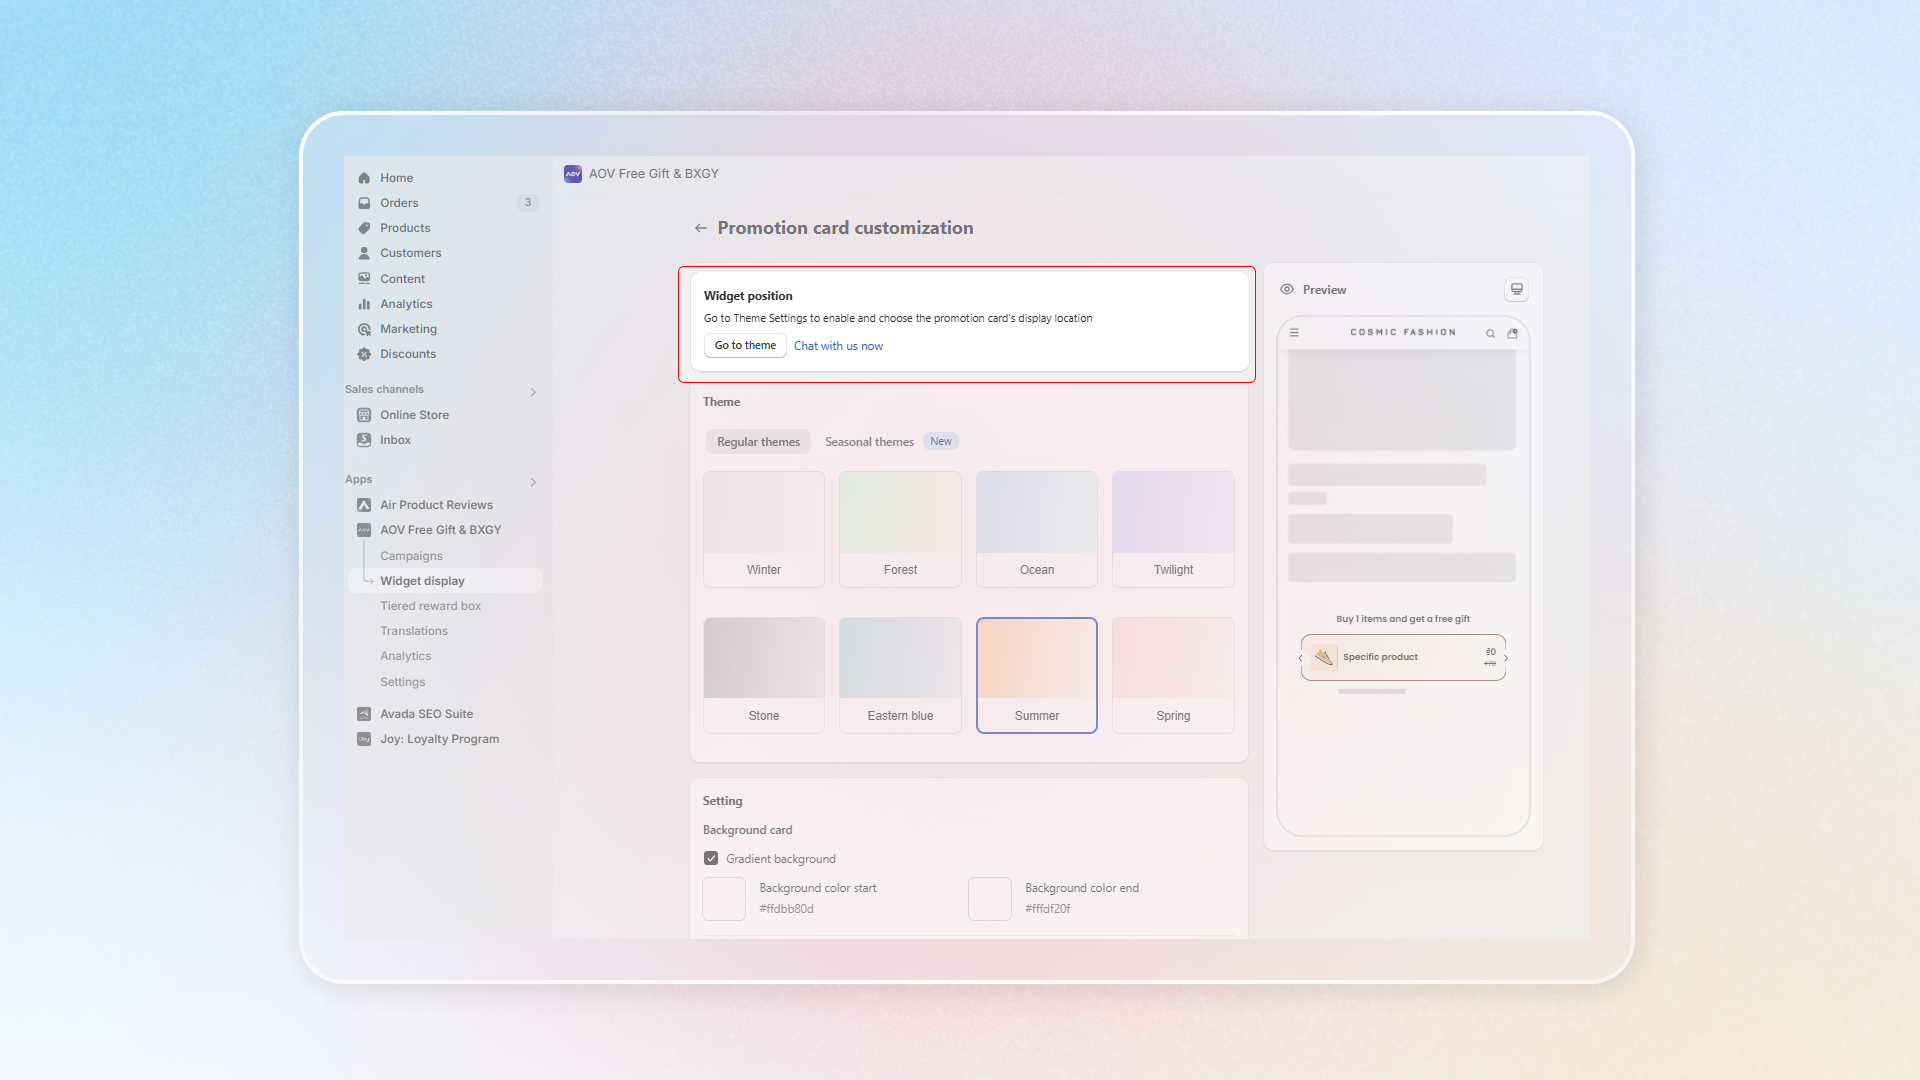Image resolution: width=1920 pixels, height=1080 pixels.
Task: Click the Home icon in sidebar
Action: [364, 178]
